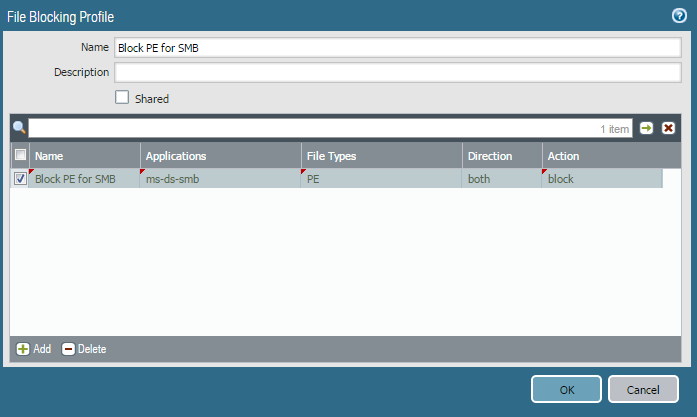Click the Cancel button
697x417 pixels.
coord(643,389)
